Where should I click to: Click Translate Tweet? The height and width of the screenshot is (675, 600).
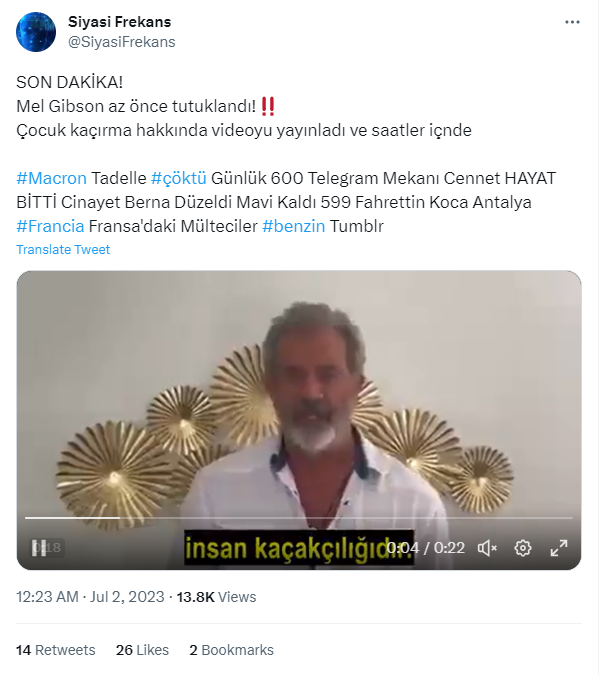[x=63, y=249]
